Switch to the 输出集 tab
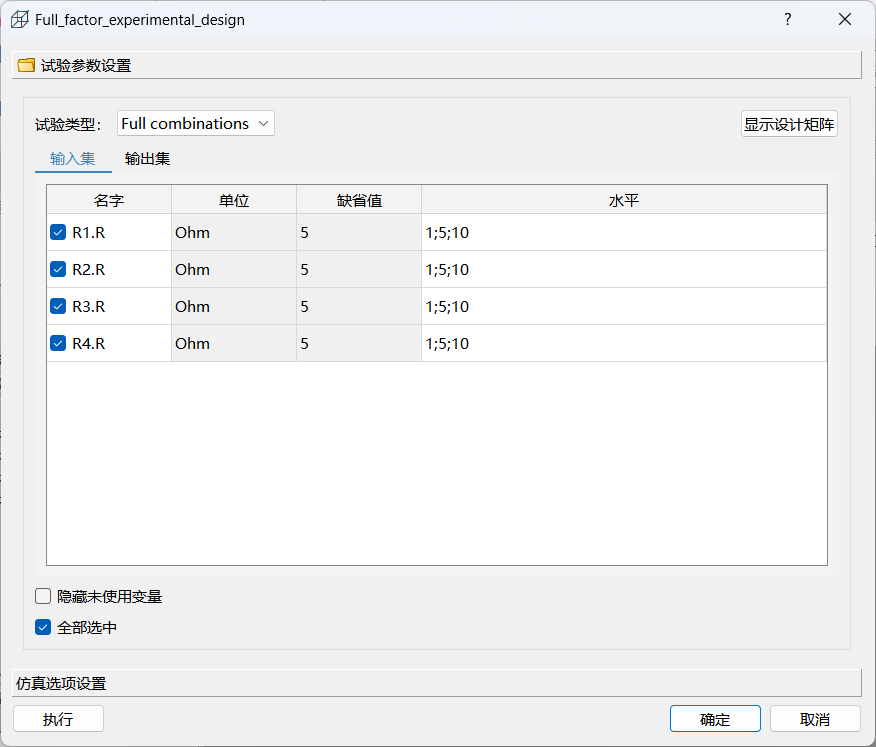This screenshot has height=747, width=876. pyautogui.click(x=147, y=159)
